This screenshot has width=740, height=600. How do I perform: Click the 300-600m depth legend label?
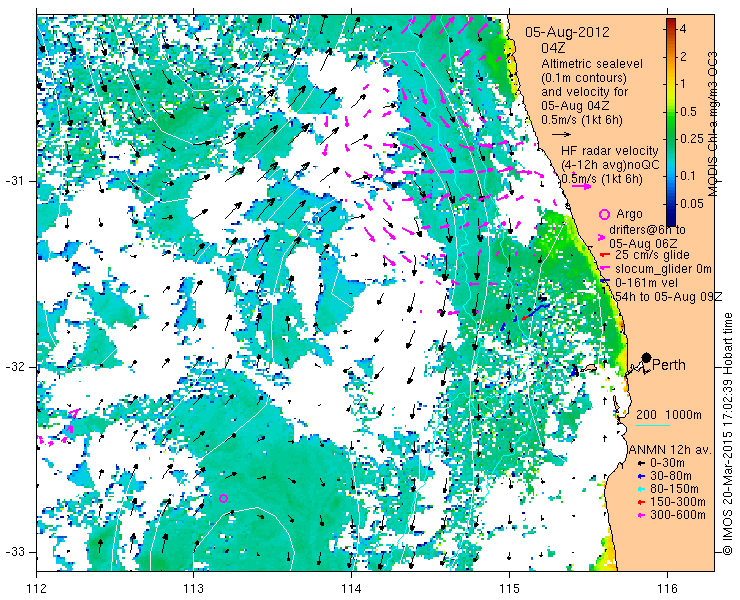[x=678, y=515]
